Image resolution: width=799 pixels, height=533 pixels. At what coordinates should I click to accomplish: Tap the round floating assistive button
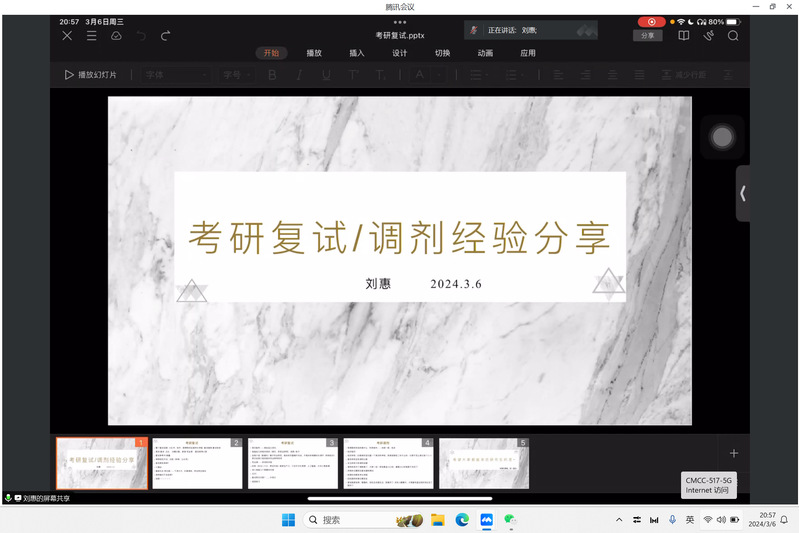coord(722,138)
